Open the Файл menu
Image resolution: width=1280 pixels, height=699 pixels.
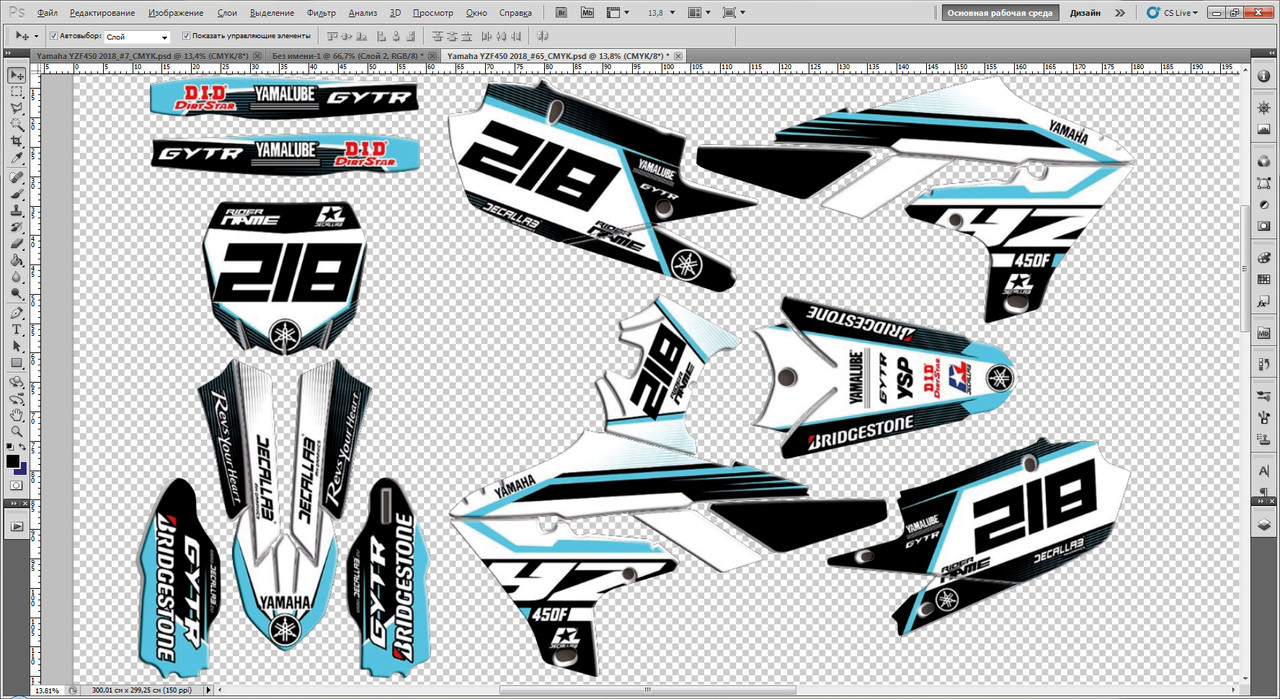pyautogui.click(x=46, y=13)
